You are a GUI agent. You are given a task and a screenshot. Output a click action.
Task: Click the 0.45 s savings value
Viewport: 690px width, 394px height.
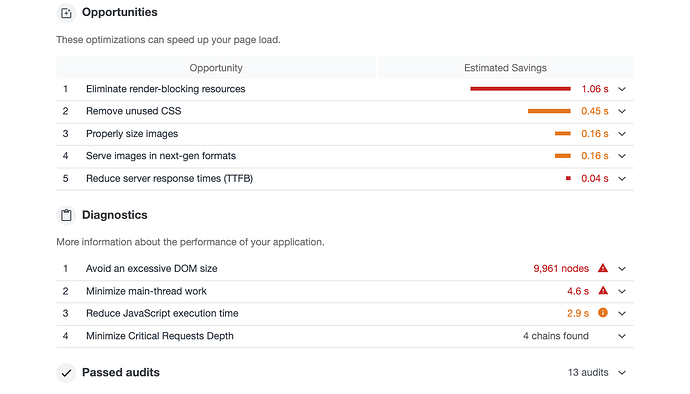(x=595, y=111)
